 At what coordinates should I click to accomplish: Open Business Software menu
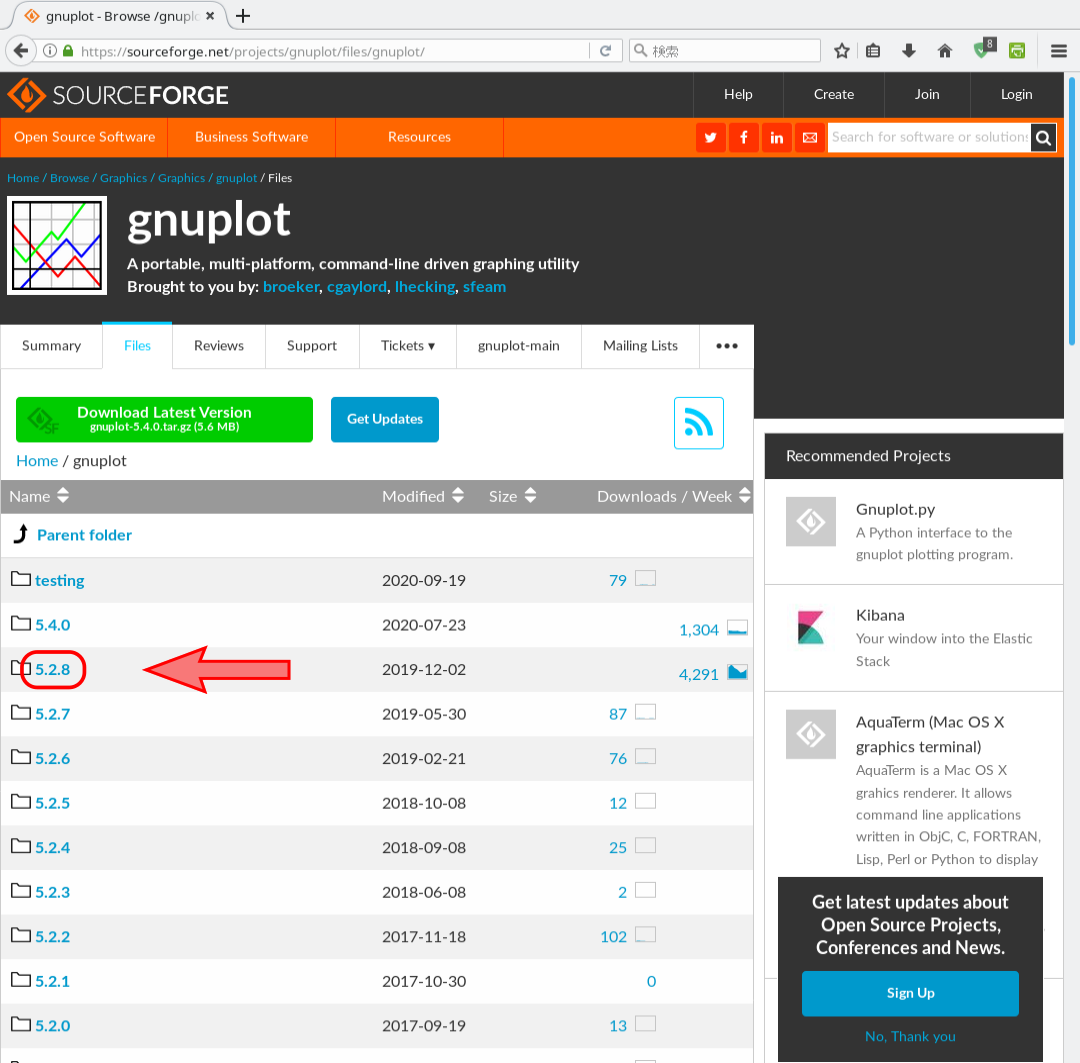point(251,137)
